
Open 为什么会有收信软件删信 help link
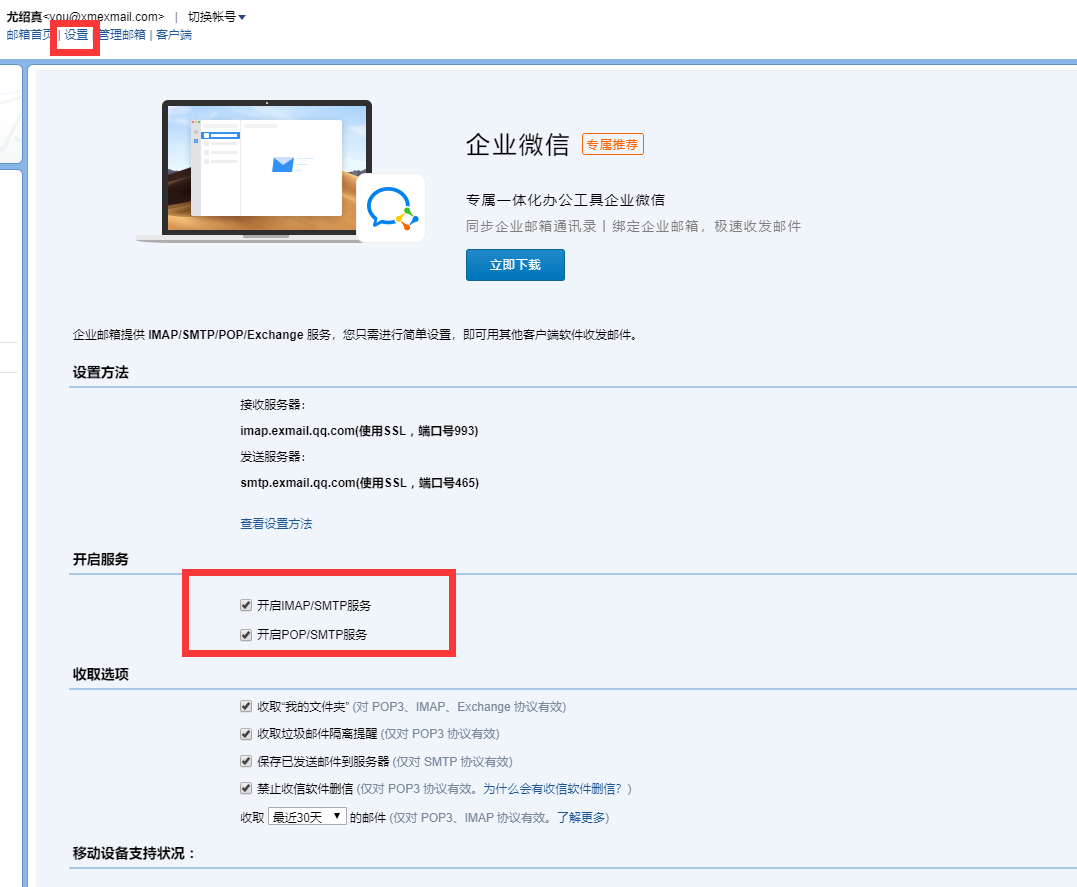553,789
